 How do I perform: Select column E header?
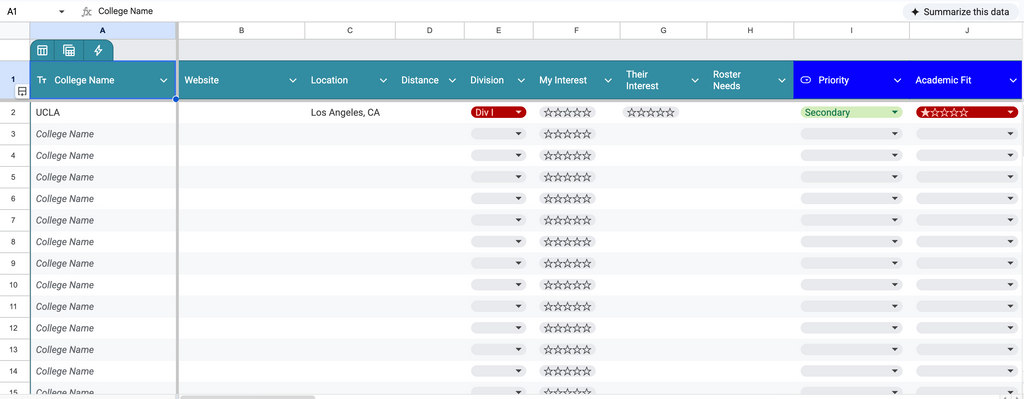tap(499, 30)
